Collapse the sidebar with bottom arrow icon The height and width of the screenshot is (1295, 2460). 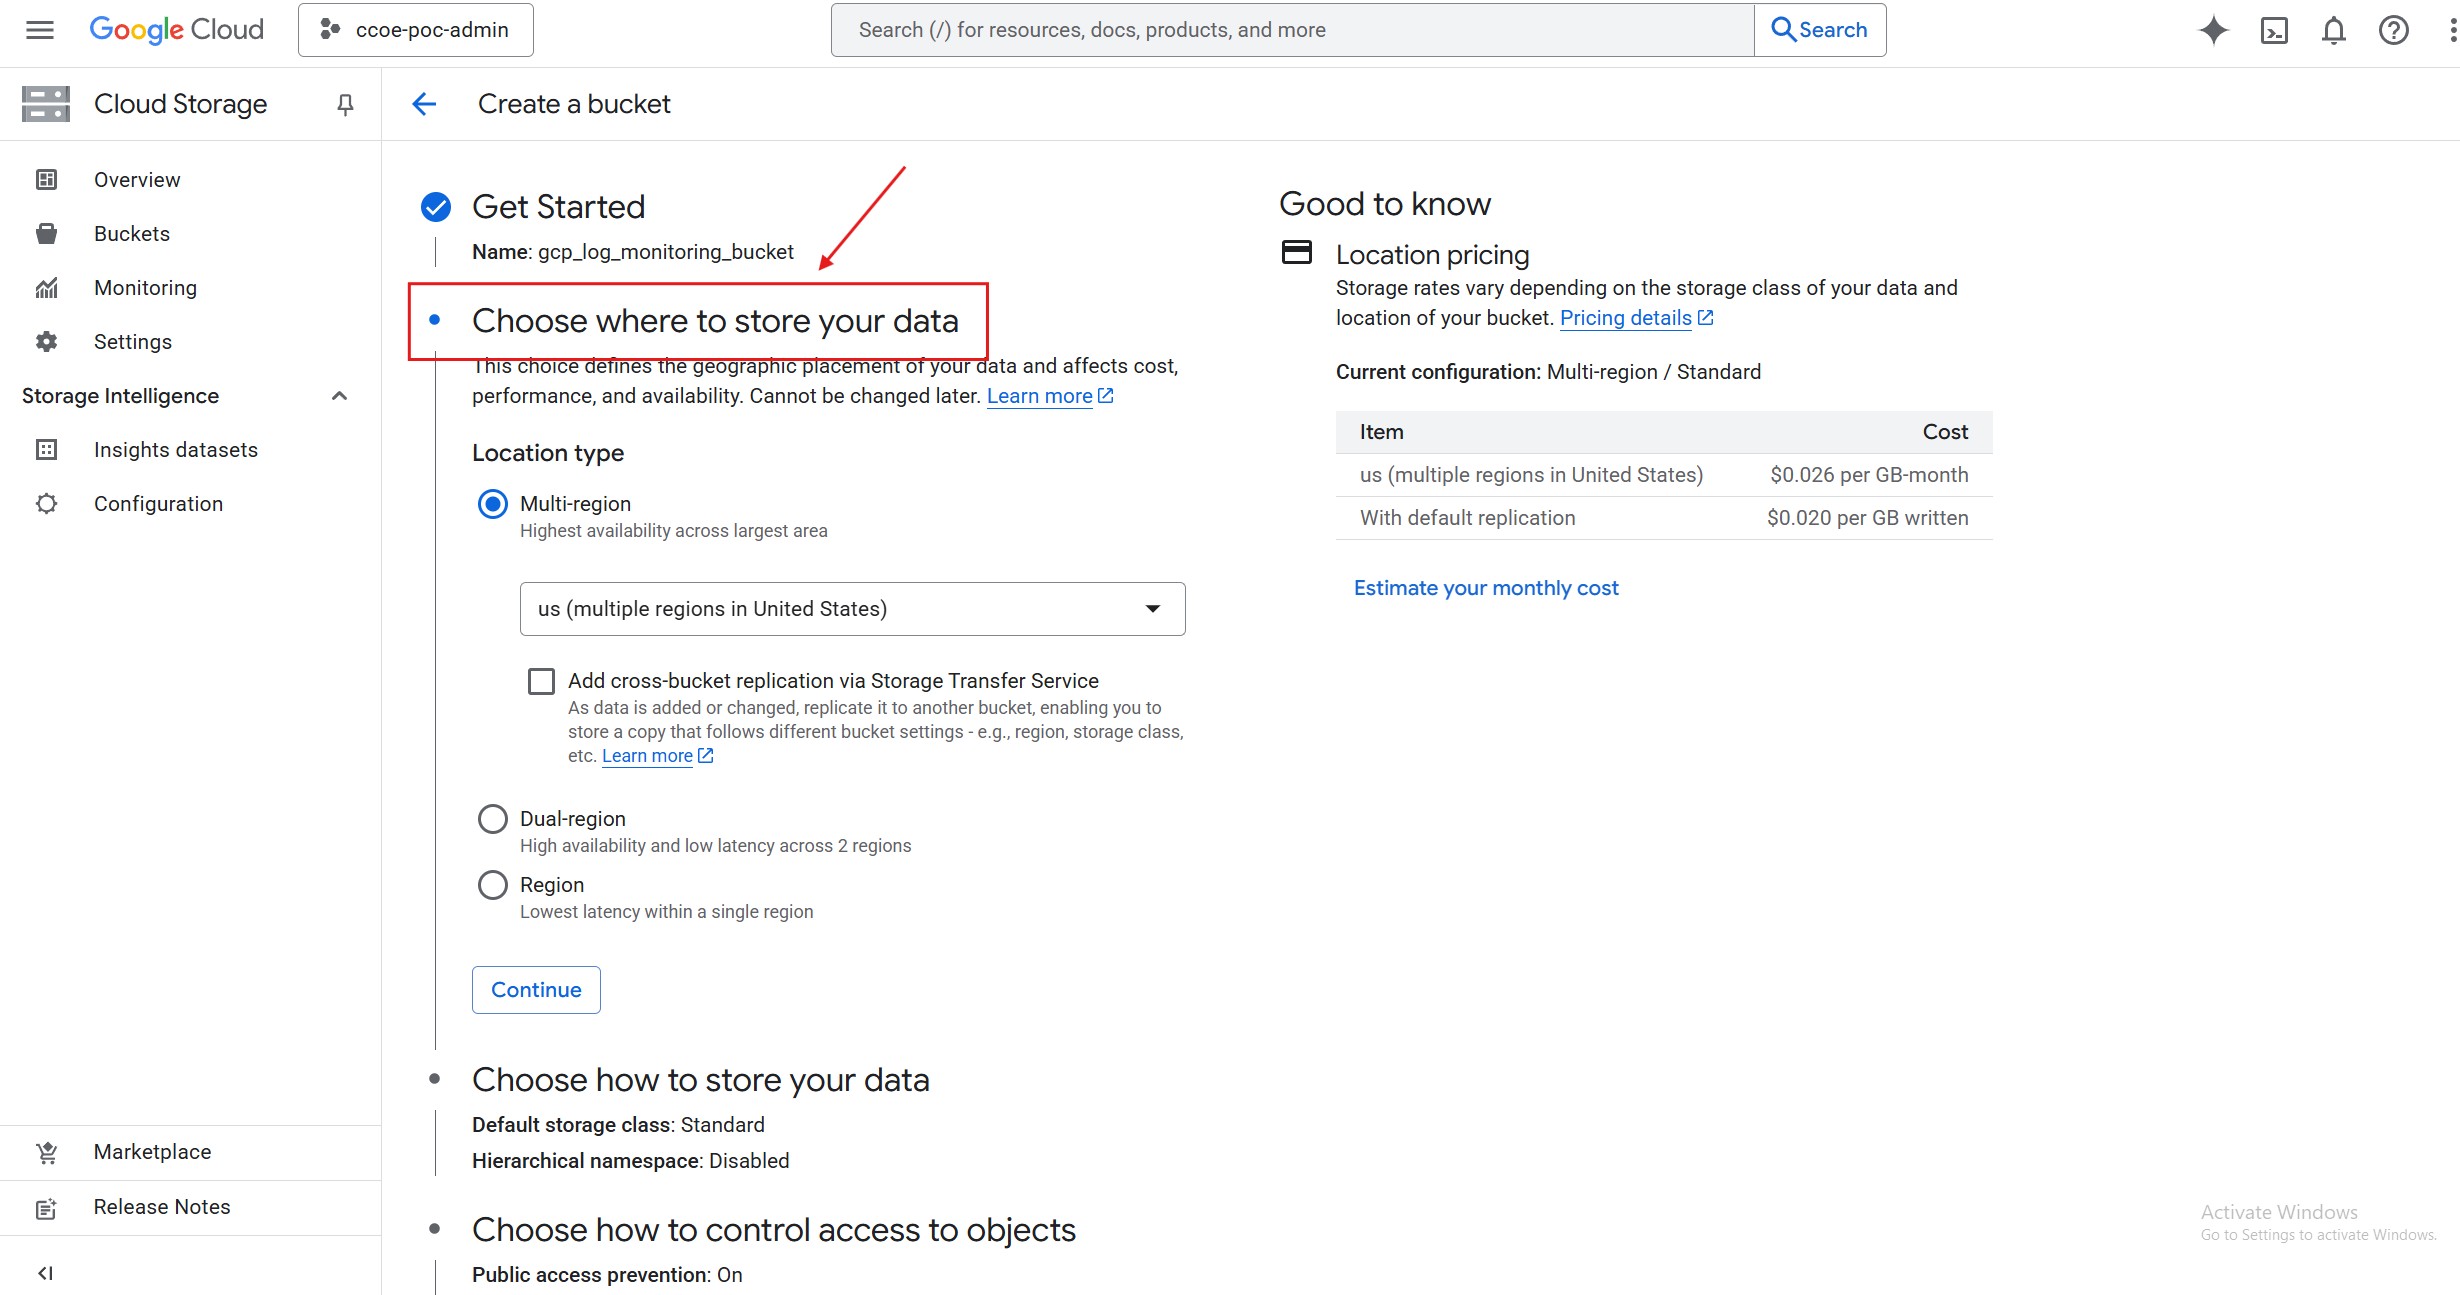click(45, 1273)
